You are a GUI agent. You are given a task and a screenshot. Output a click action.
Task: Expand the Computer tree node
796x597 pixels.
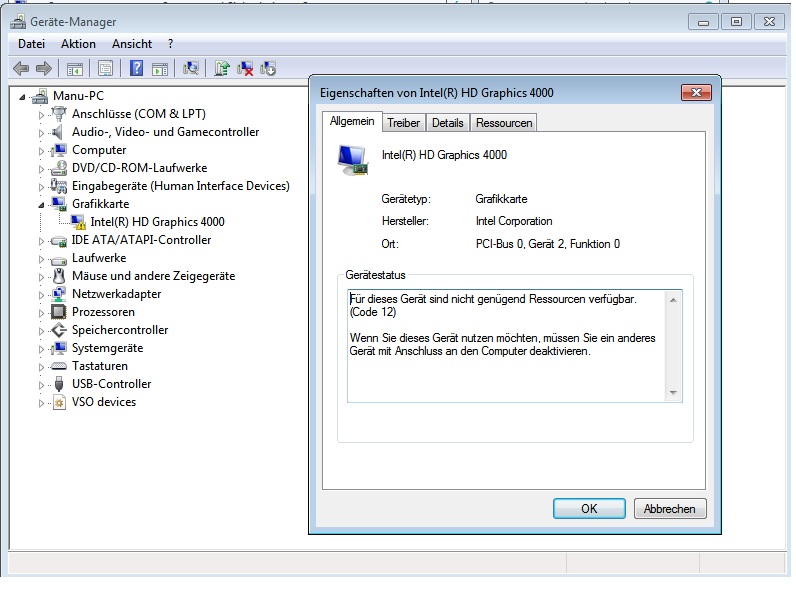tap(41, 151)
